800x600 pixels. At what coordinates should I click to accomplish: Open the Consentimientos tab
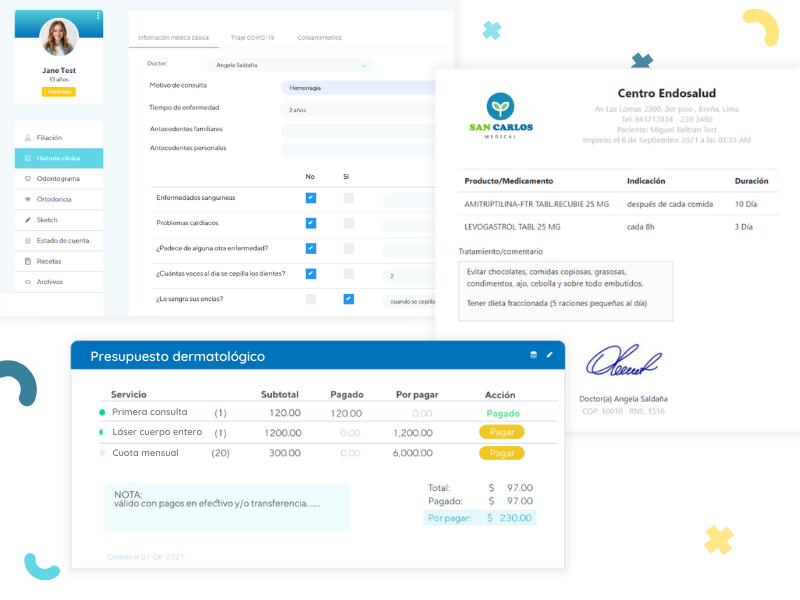click(319, 38)
